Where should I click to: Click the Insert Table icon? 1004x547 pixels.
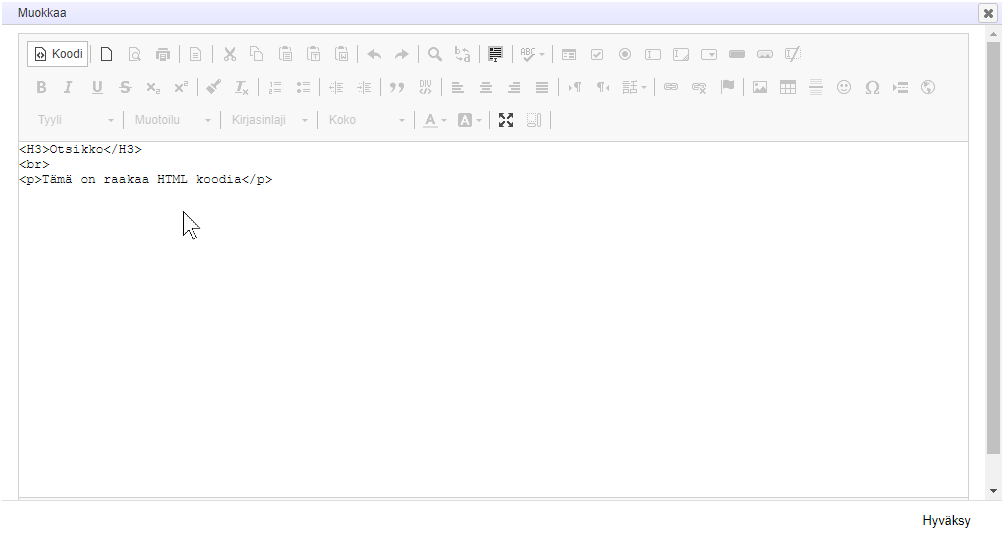[x=788, y=87]
